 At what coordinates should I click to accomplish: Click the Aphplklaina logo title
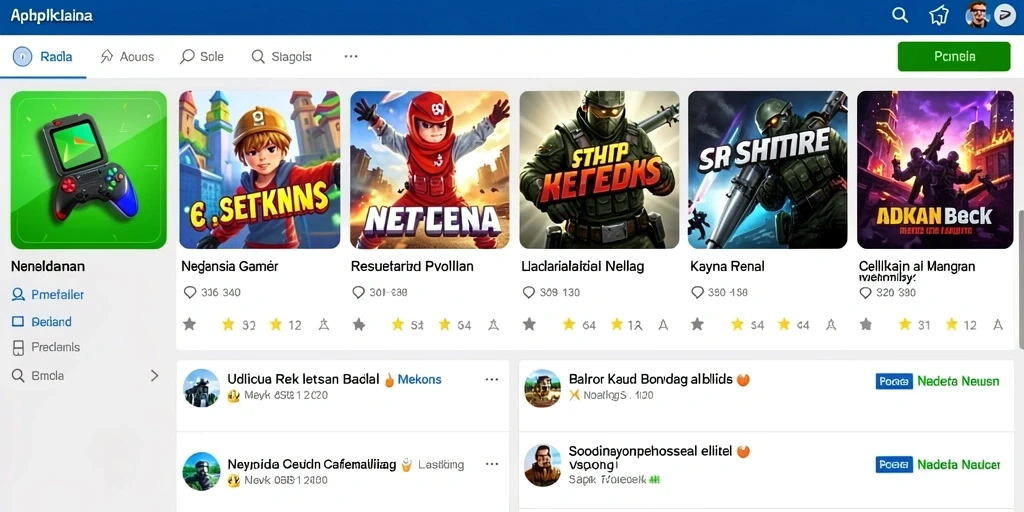[x=52, y=16]
